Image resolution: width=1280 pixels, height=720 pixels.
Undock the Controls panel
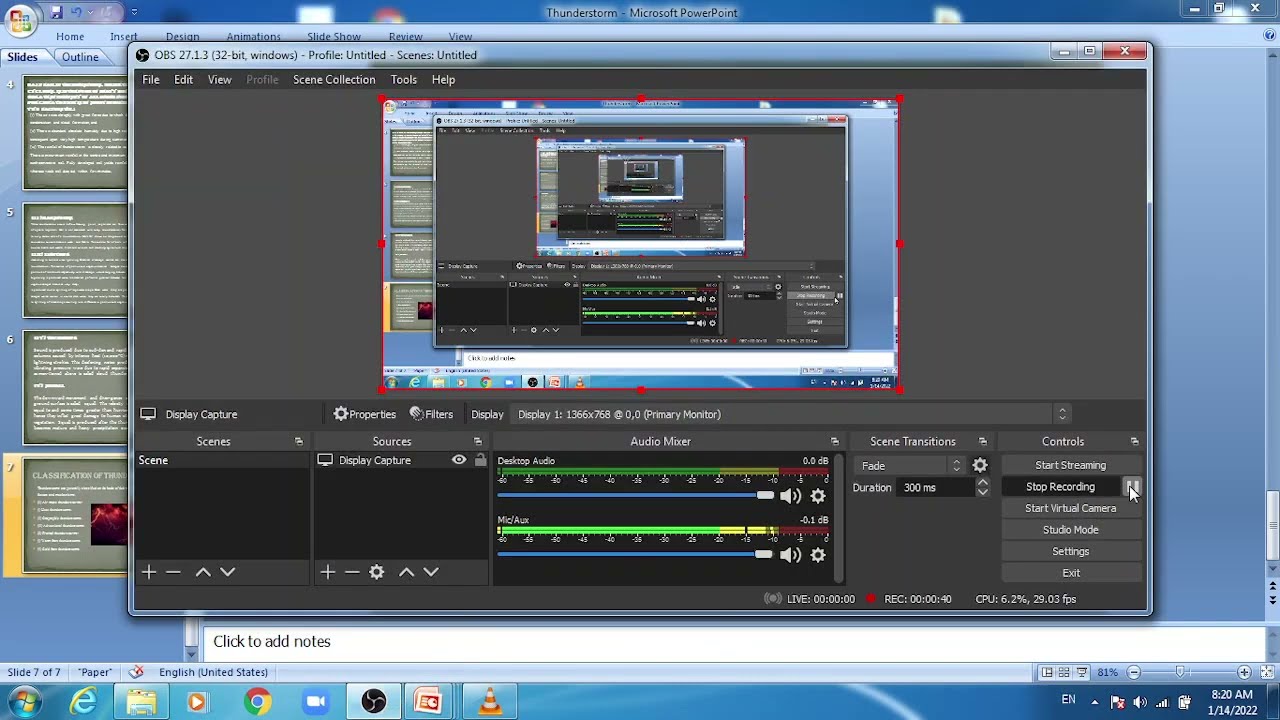pos(1135,441)
